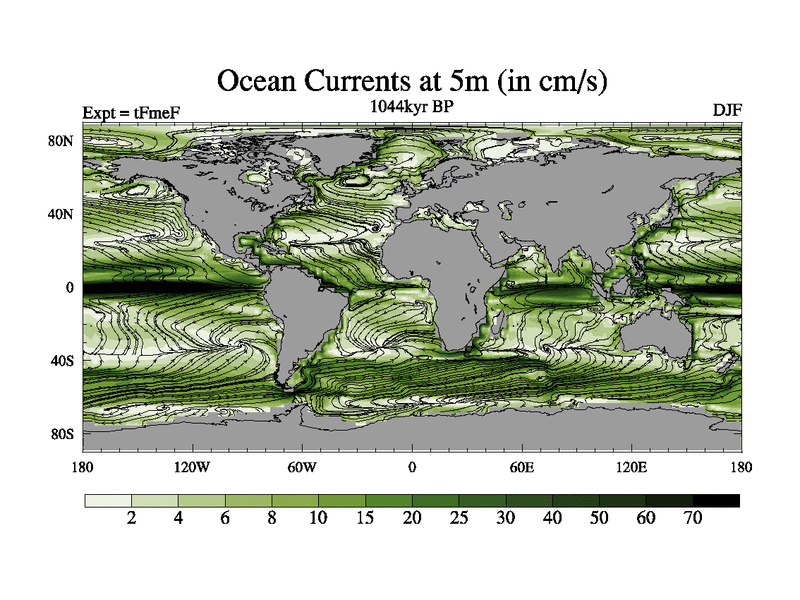Choose the colorbar swatch between 4 and 6
The width and height of the screenshot is (800, 600).
click(201, 500)
